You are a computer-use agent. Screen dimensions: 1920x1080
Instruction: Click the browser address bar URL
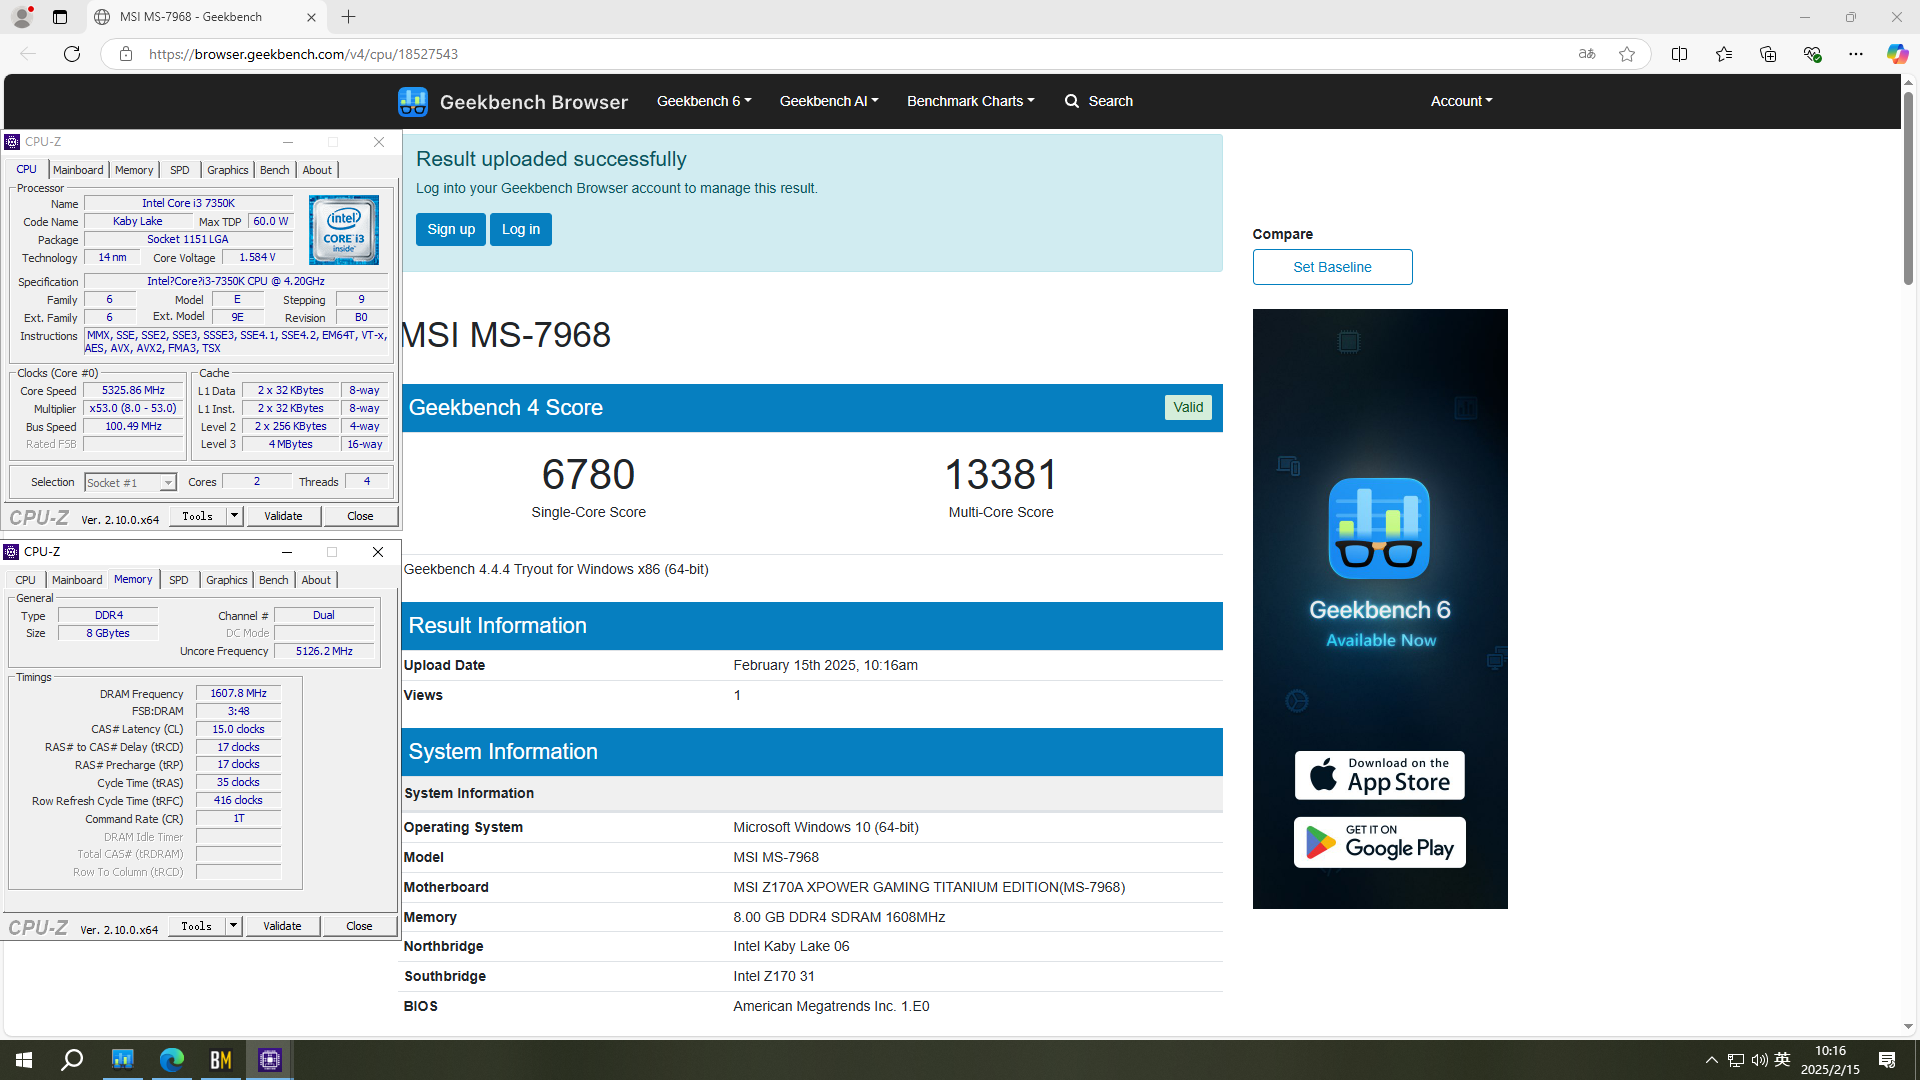pyautogui.click(x=303, y=54)
